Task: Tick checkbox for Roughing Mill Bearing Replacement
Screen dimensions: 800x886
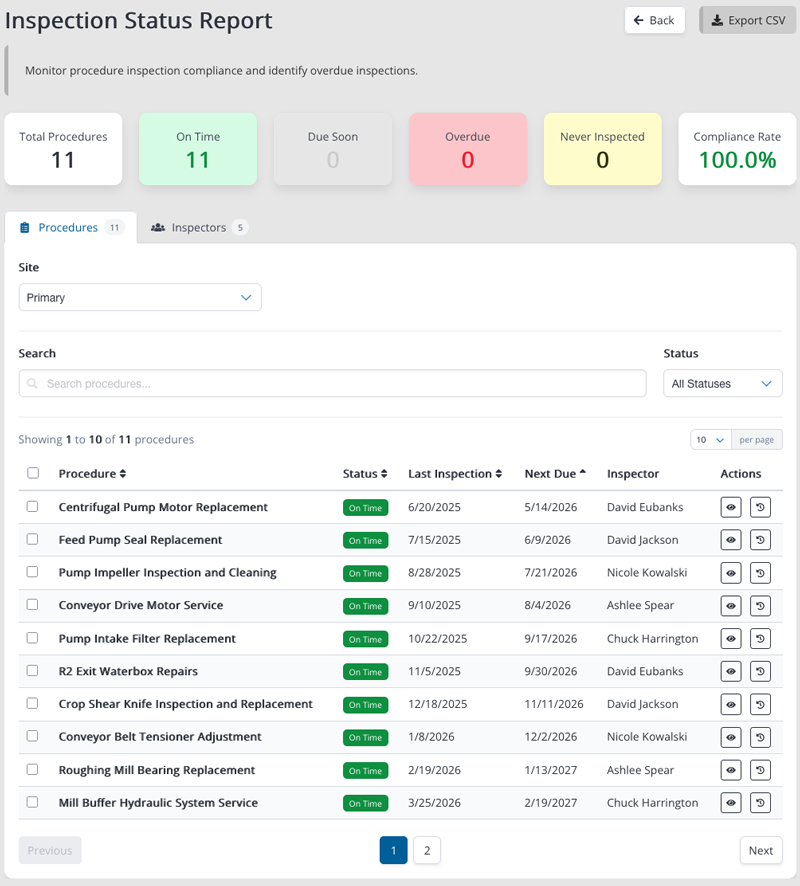Action: click(32, 770)
